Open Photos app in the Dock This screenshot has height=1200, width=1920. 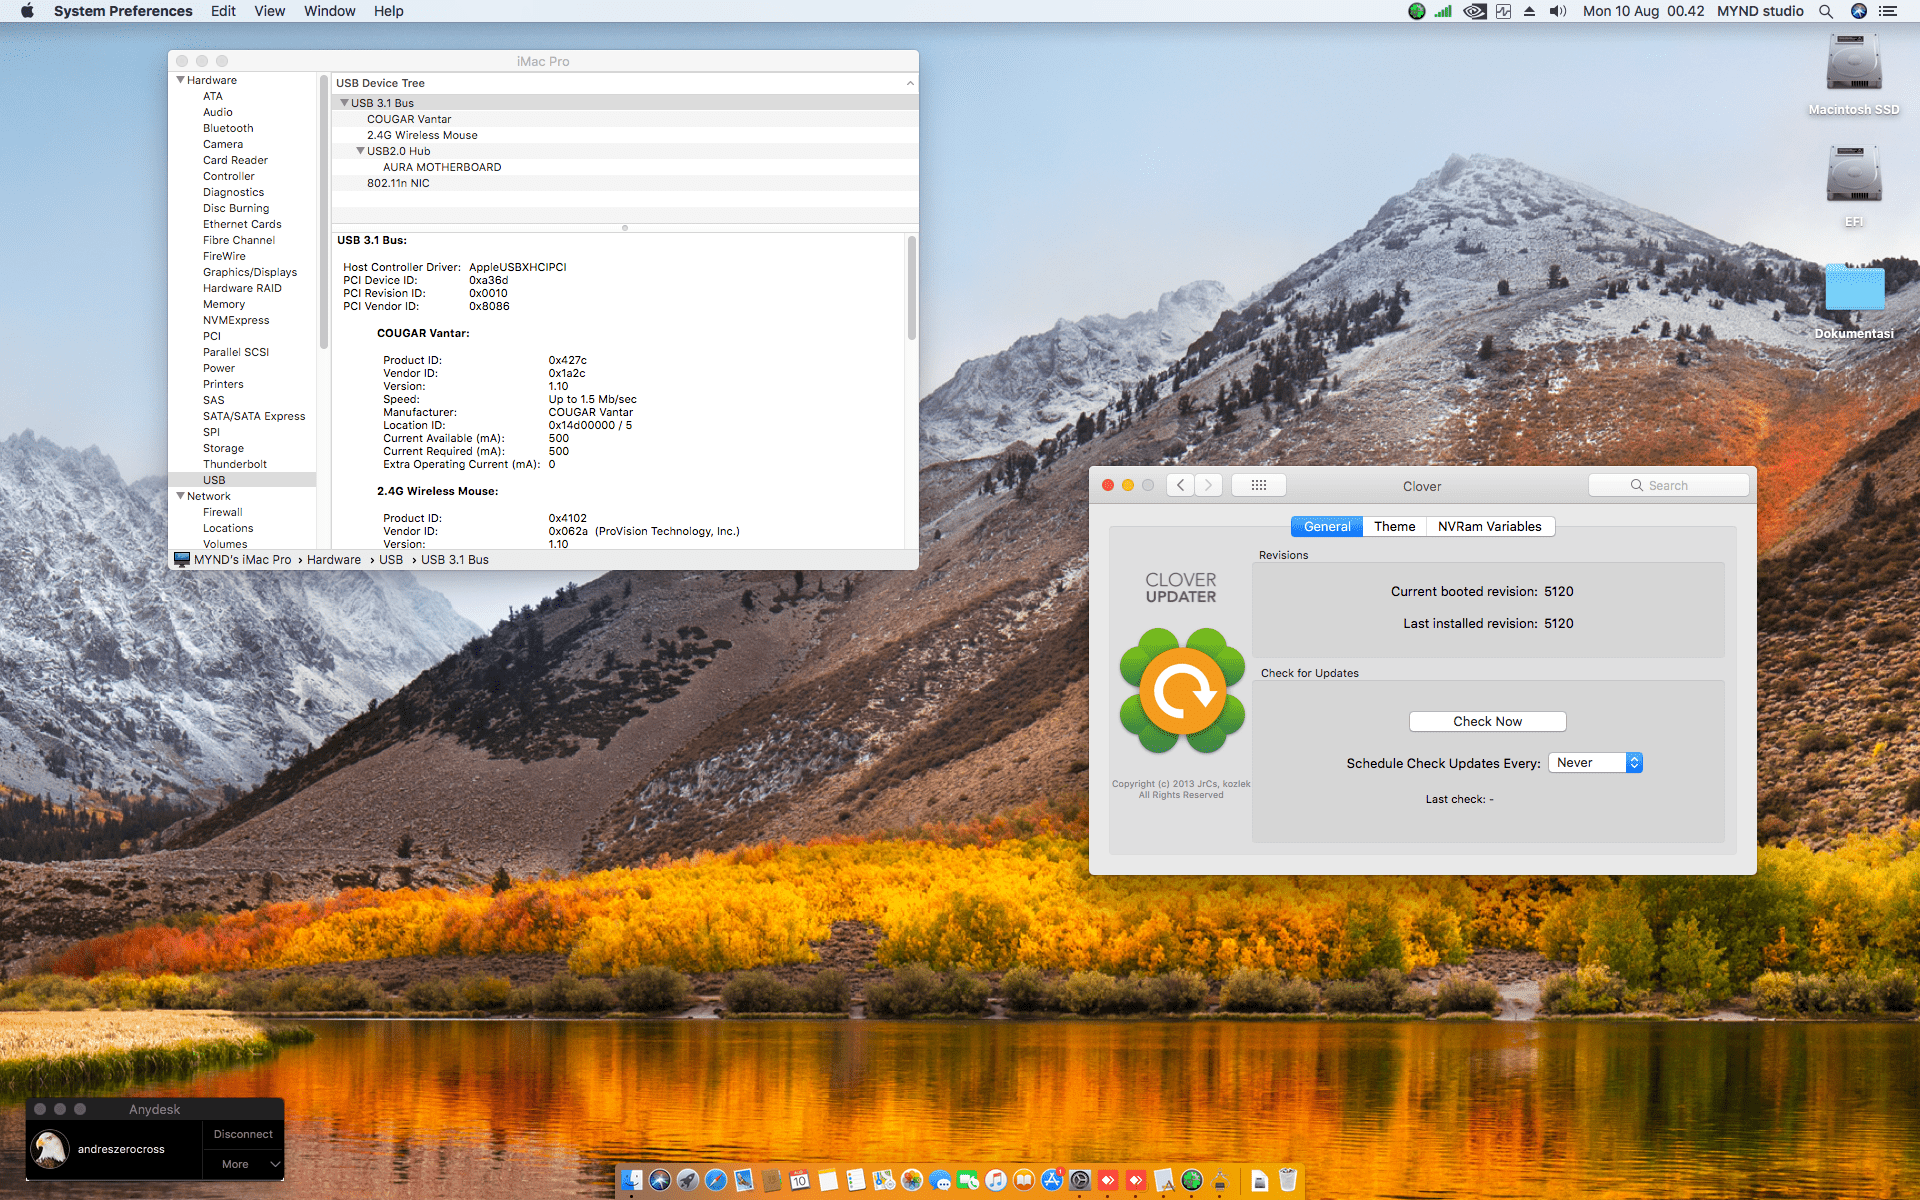912,1180
